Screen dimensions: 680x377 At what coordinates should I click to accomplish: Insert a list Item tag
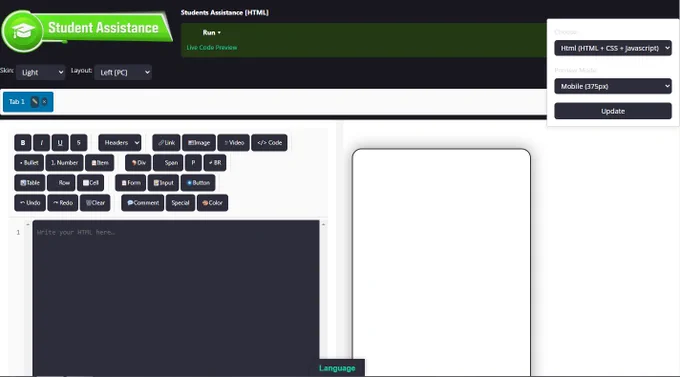pos(100,163)
